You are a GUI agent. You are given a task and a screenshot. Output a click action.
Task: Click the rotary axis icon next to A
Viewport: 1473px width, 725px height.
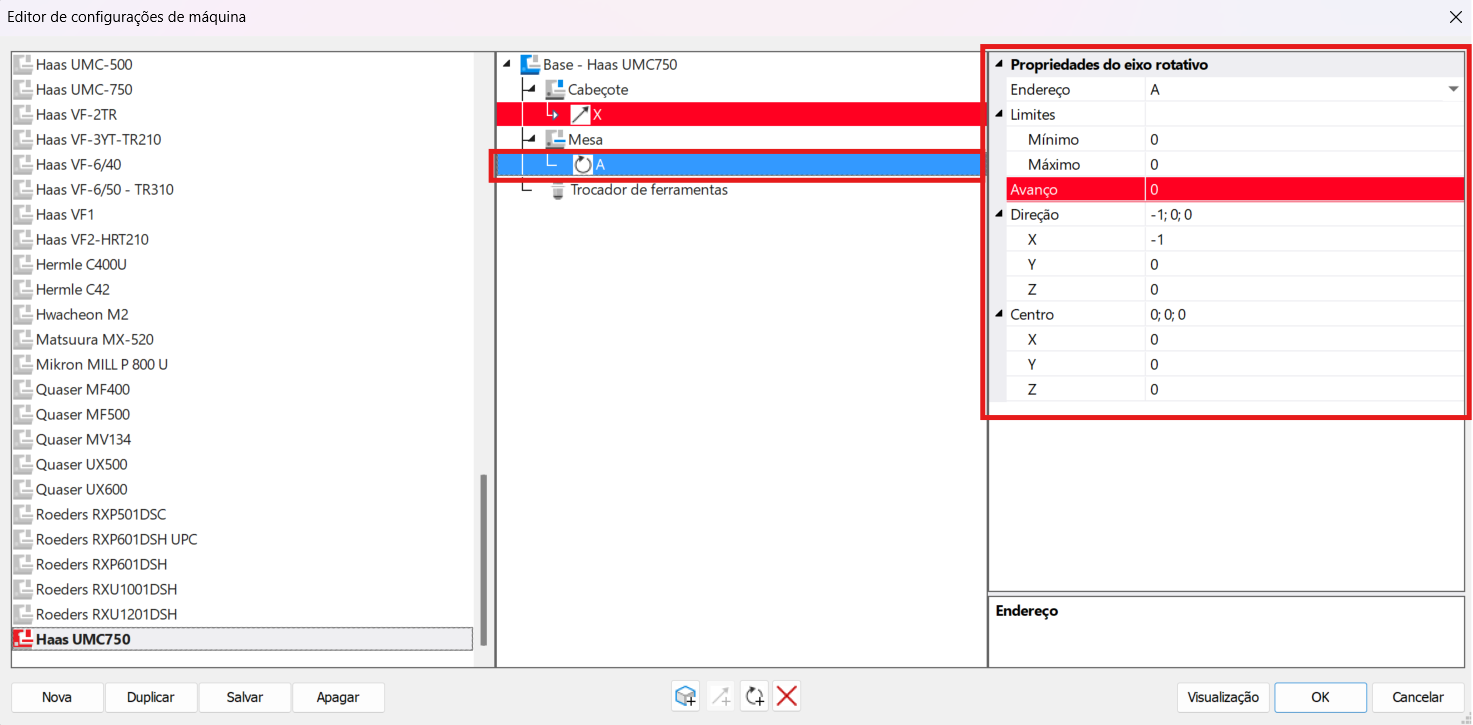pos(583,165)
